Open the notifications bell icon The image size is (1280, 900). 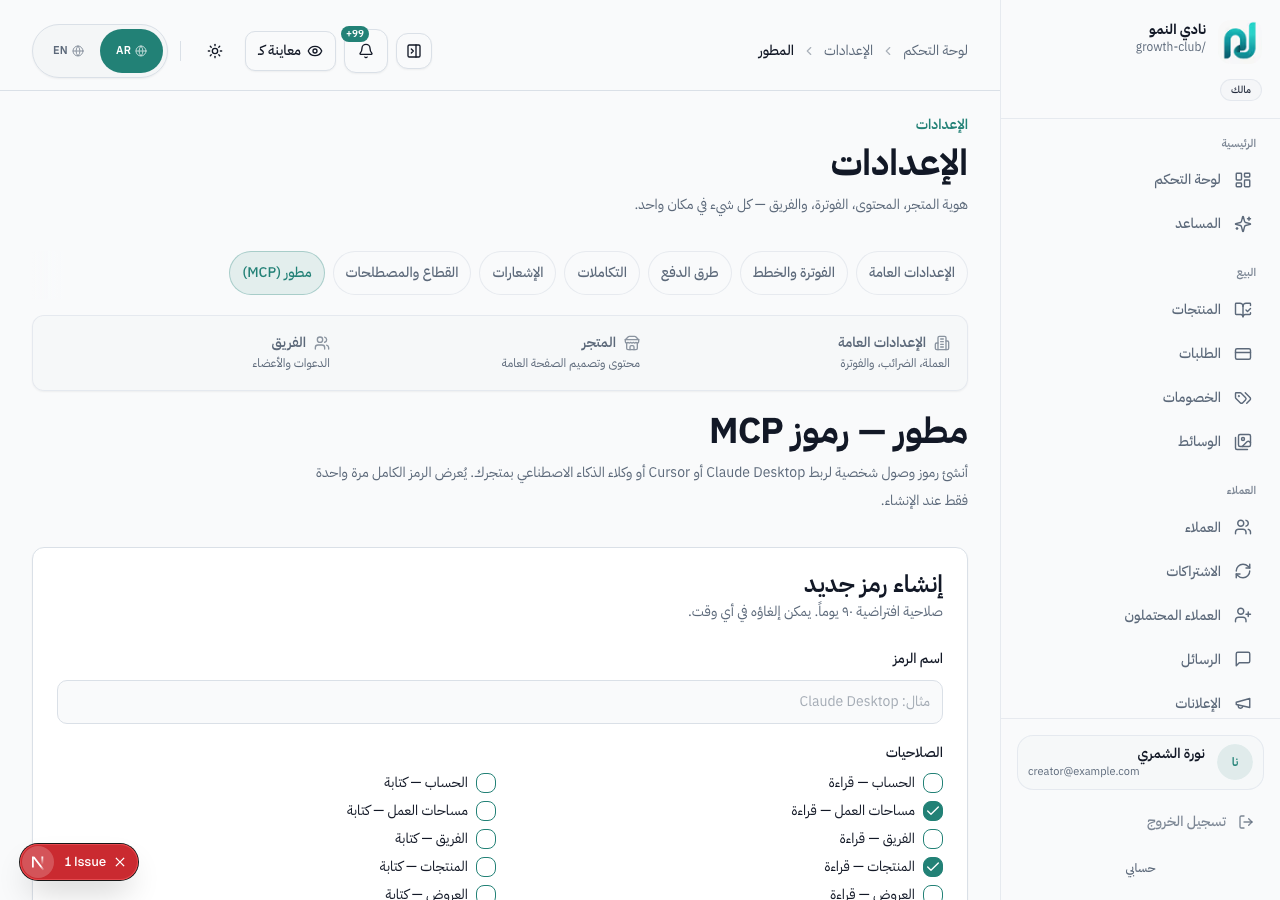[x=366, y=51]
